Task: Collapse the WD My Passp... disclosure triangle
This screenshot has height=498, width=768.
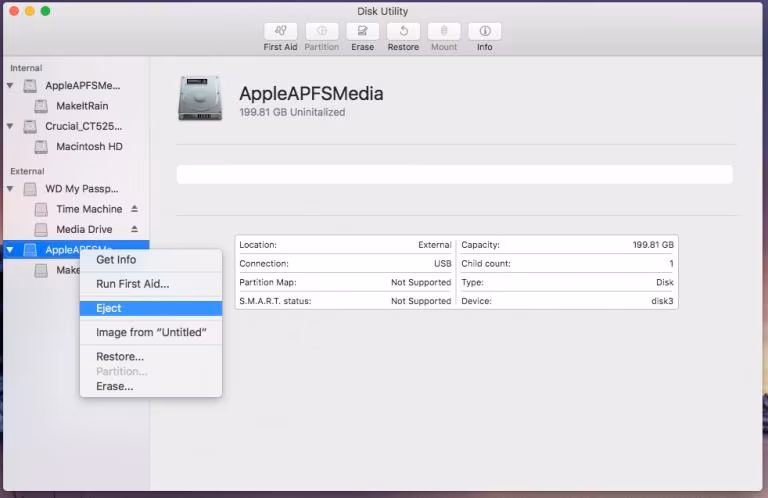Action: click(10, 189)
